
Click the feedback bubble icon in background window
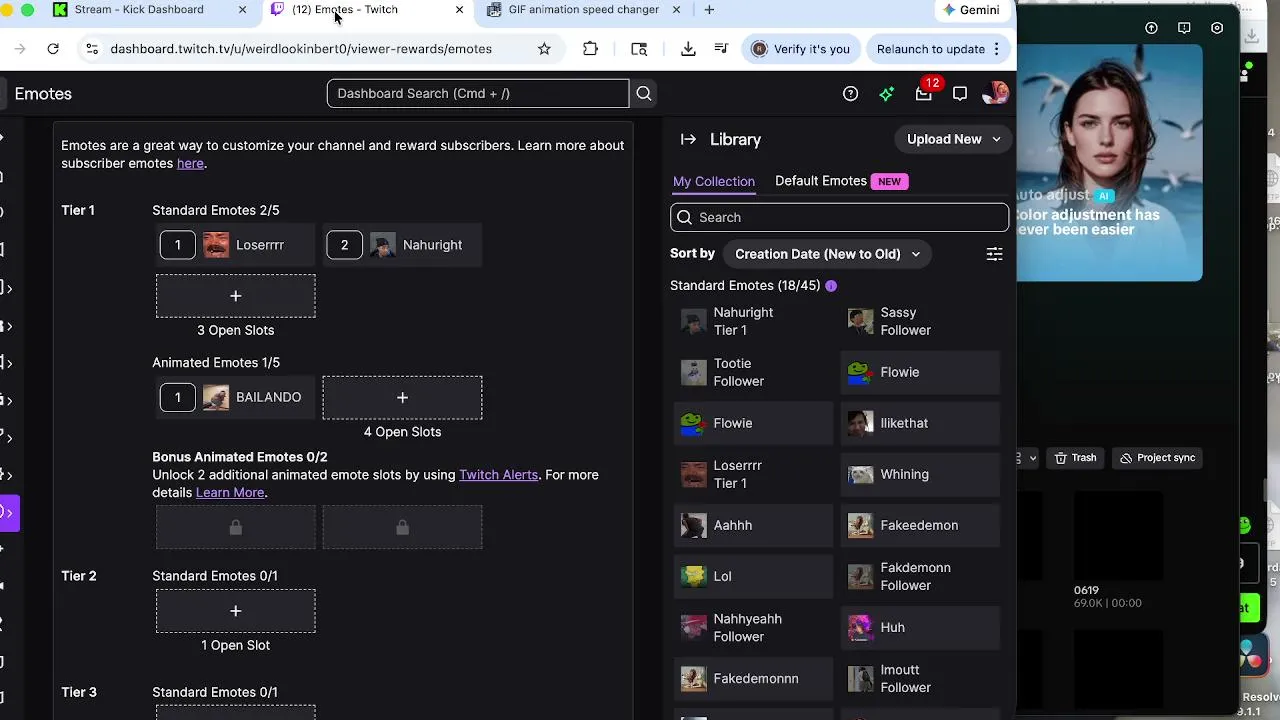[x=1184, y=28]
